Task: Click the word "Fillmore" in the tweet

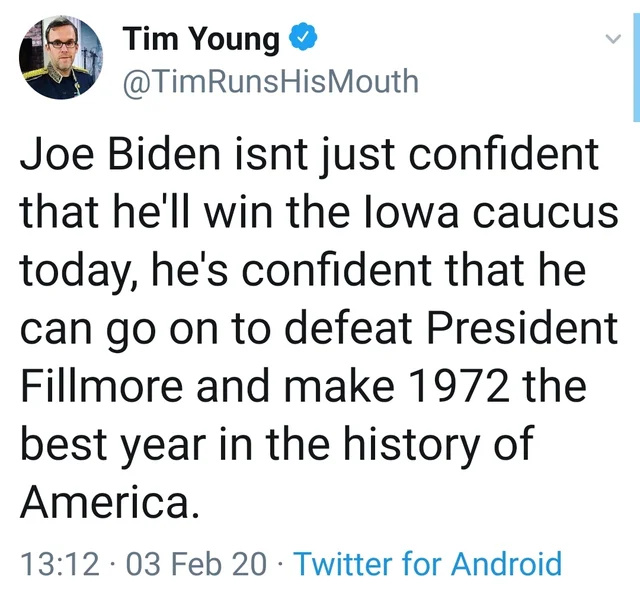Action: [x=102, y=386]
